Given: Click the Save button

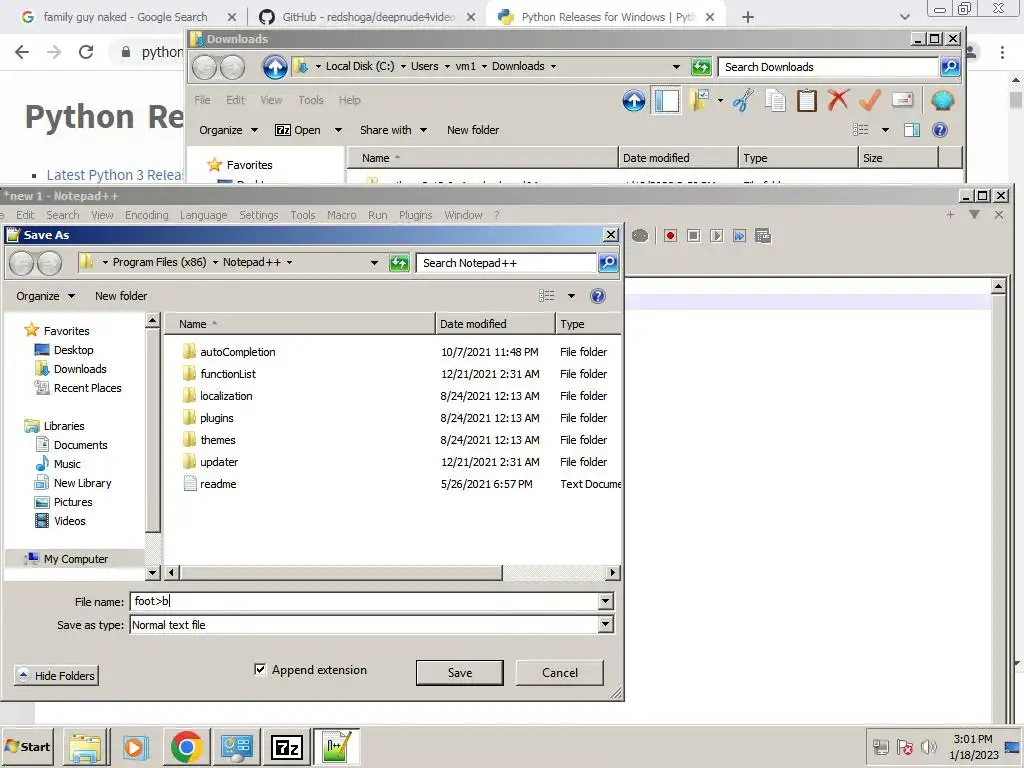Looking at the screenshot, I should tap(460, 673).
